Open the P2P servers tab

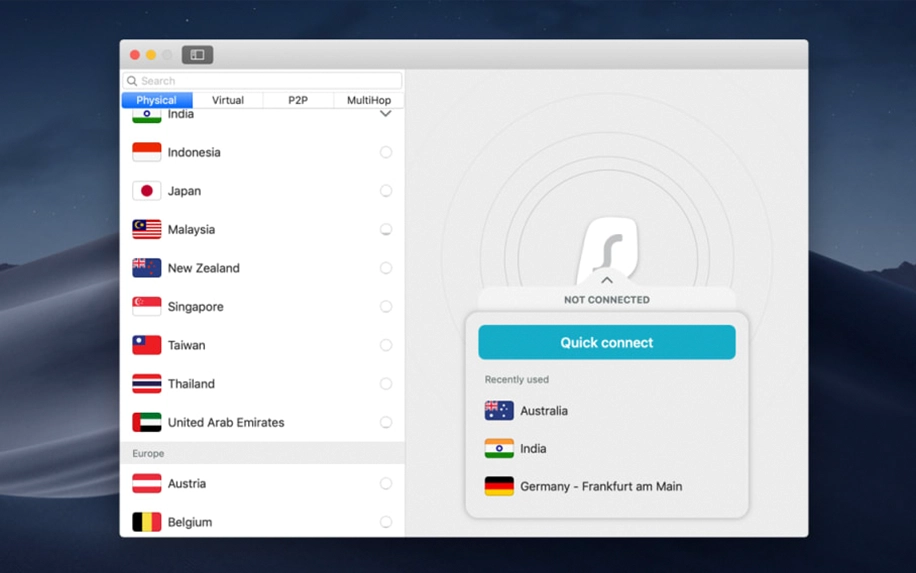point(298,100)
